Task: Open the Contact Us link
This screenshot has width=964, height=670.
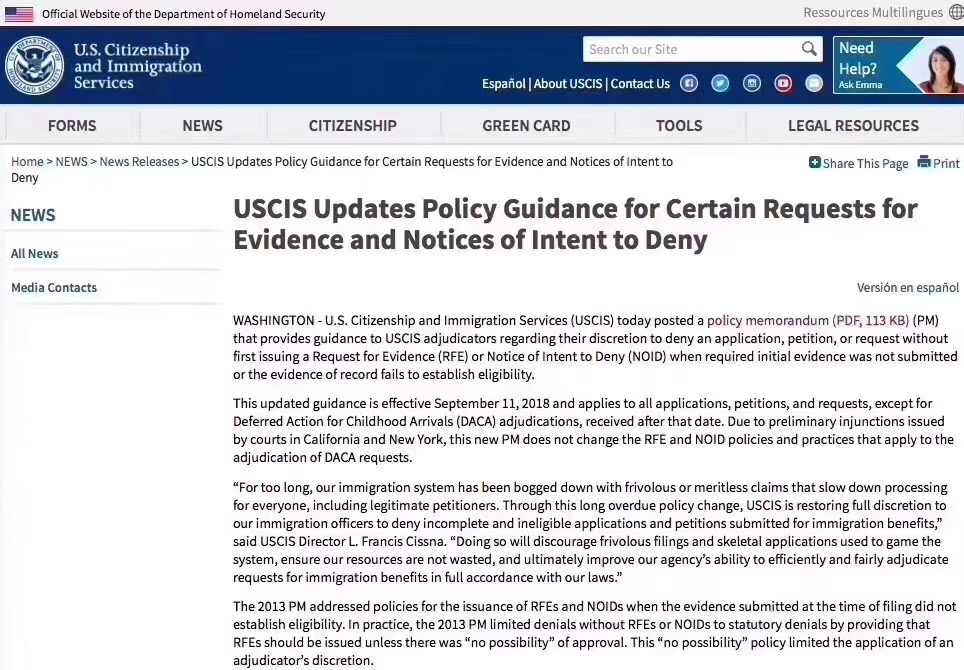Action: coord(640,84)
